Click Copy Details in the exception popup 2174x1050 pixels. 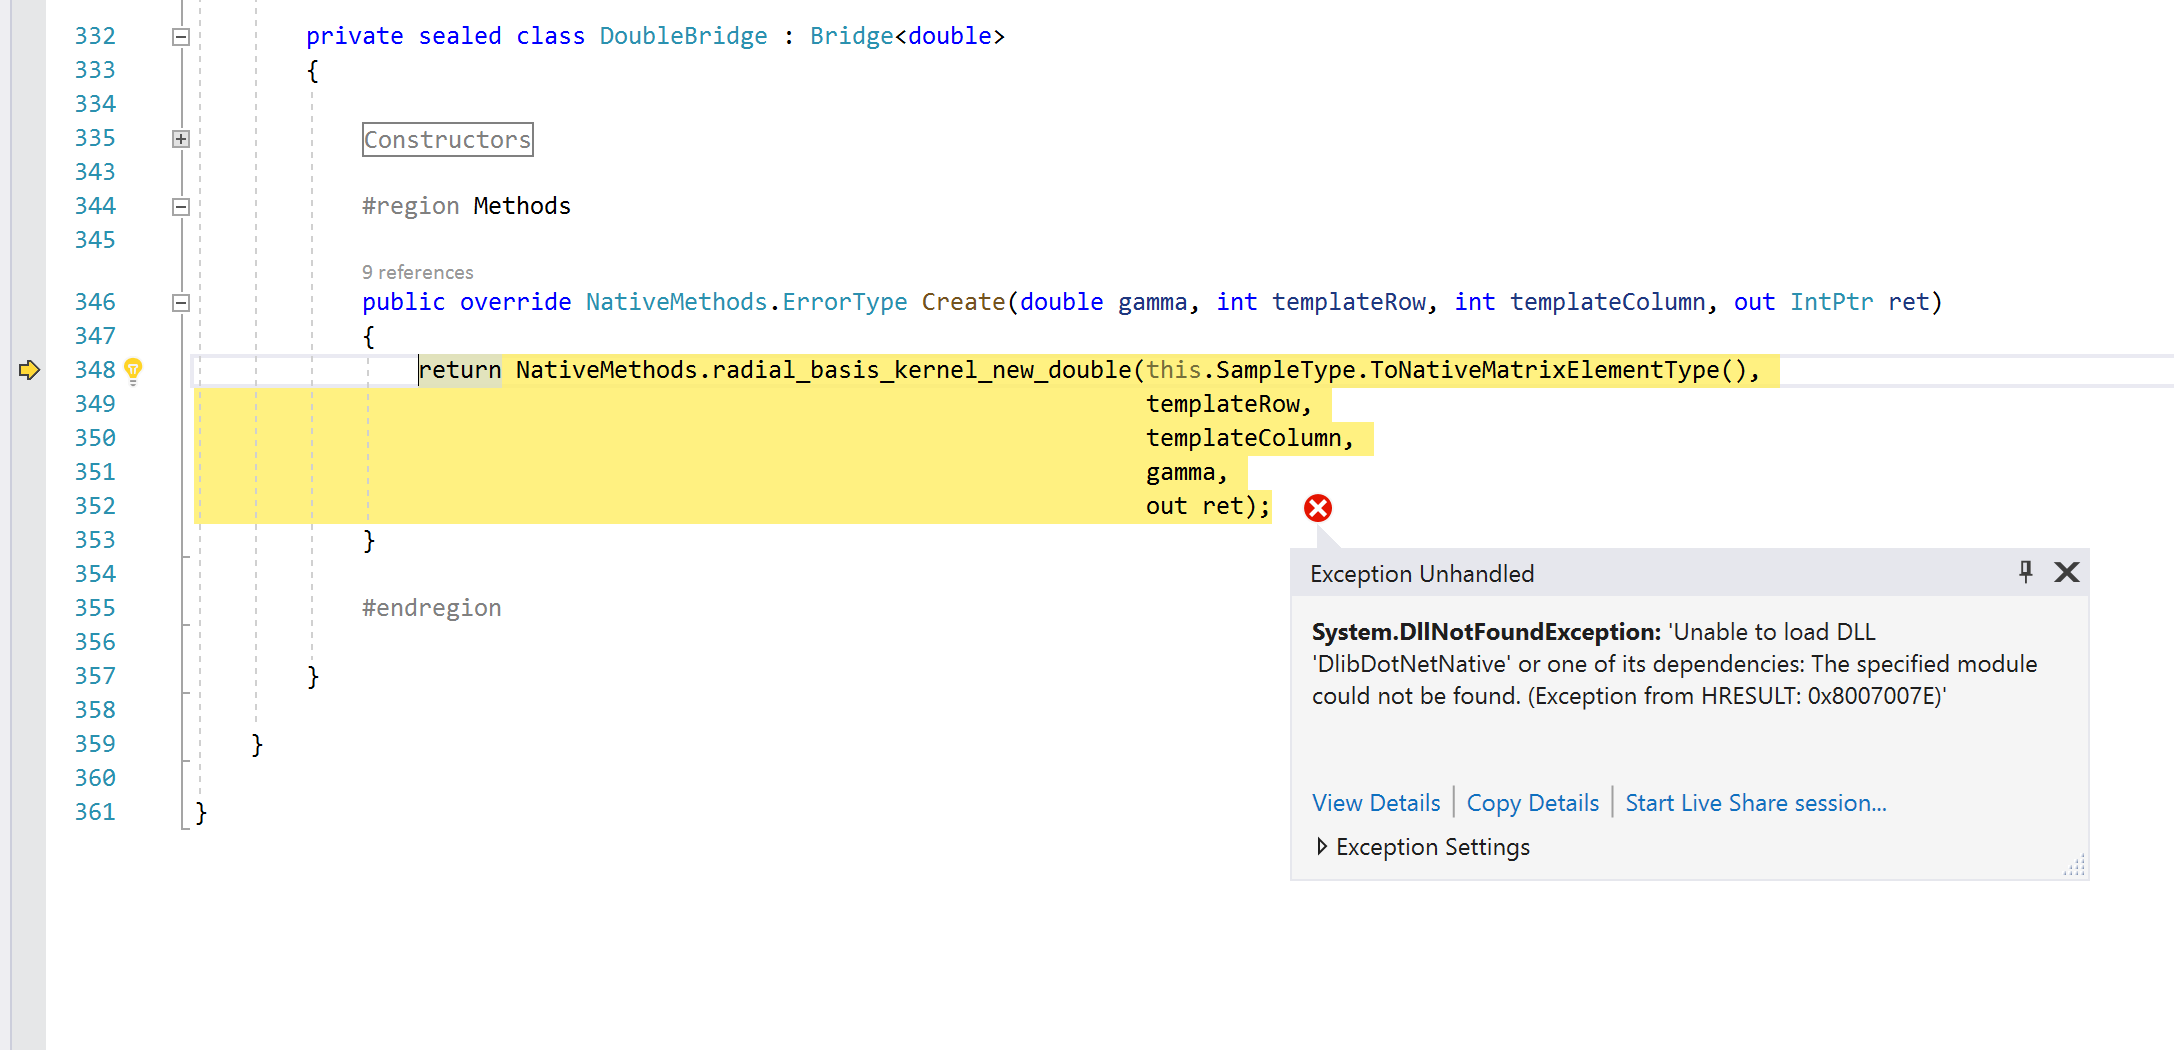pos(1532,803)
